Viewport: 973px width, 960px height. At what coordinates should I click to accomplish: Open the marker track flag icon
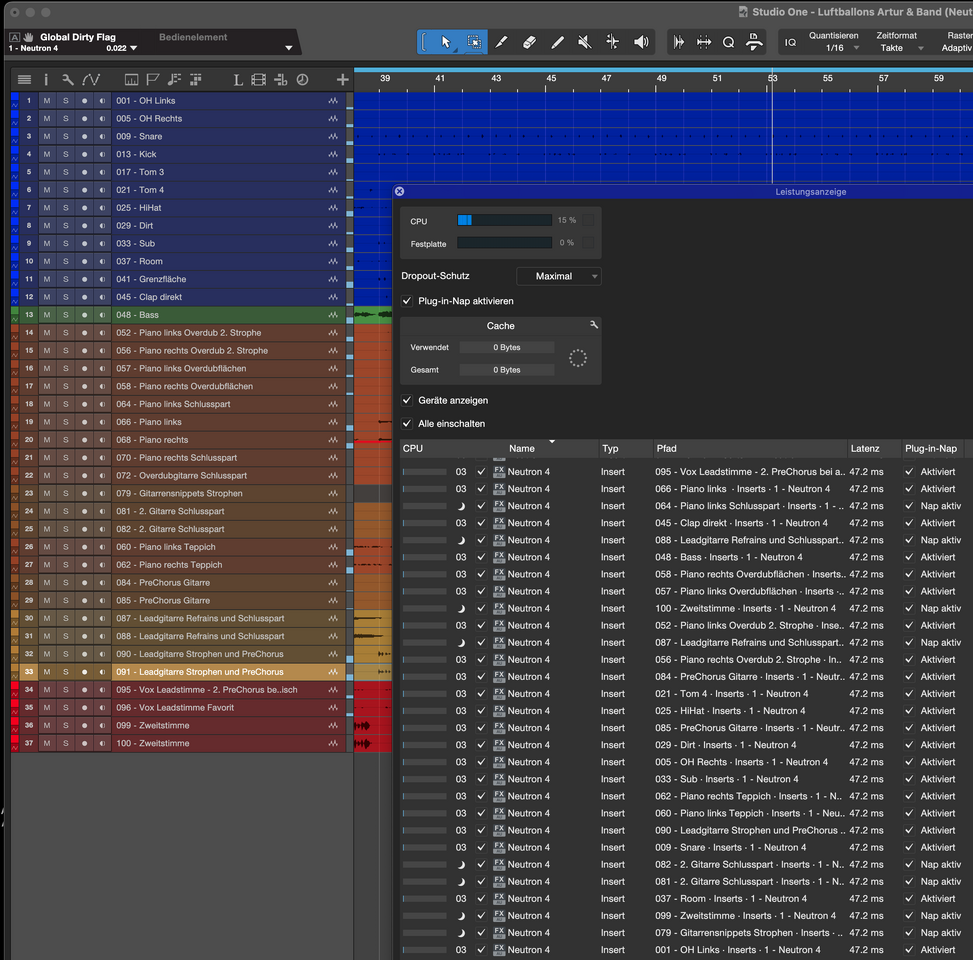pyautogui.click(x=153, y=79)
